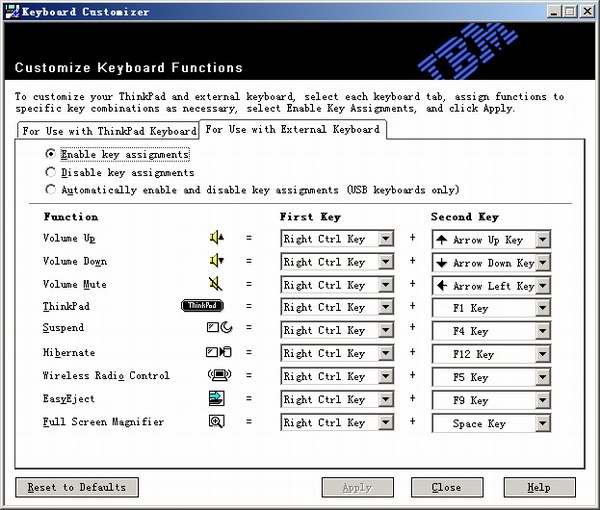
Task: Switch to For Use with ThinkPad Keyboard tab
Action: [108, 131]
